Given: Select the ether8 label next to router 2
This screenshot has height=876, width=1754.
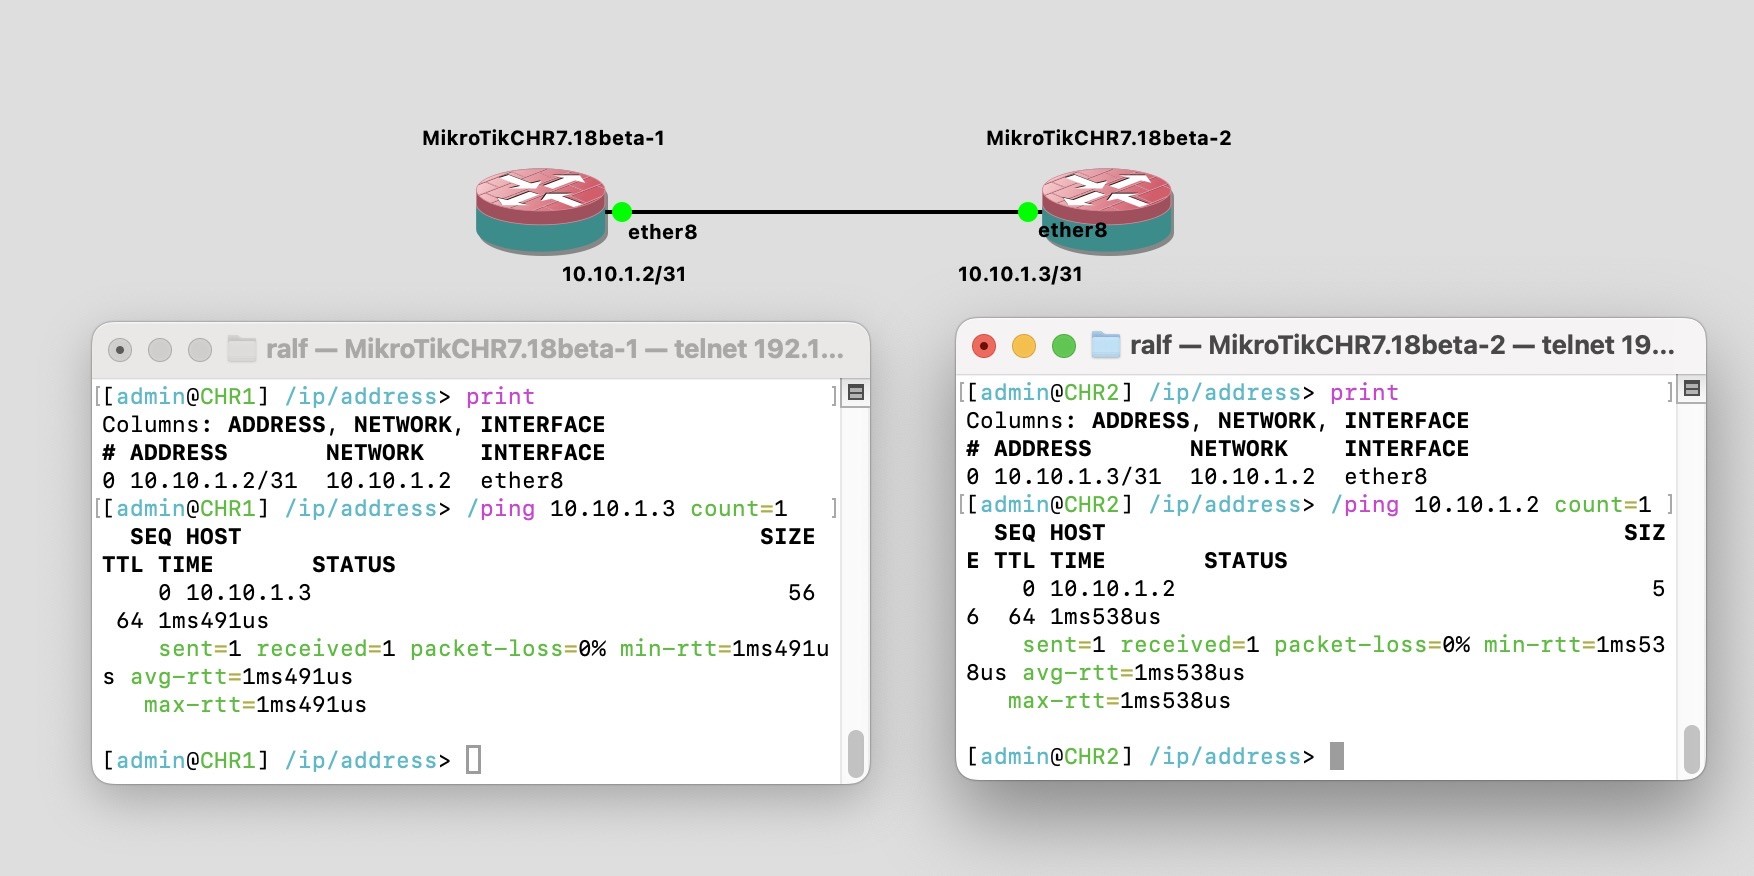Looking at the screenshot, I should 1072,230.
